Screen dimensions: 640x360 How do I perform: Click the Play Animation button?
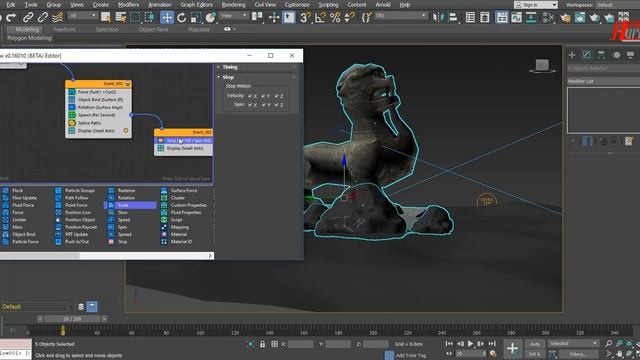pos(471,344)
